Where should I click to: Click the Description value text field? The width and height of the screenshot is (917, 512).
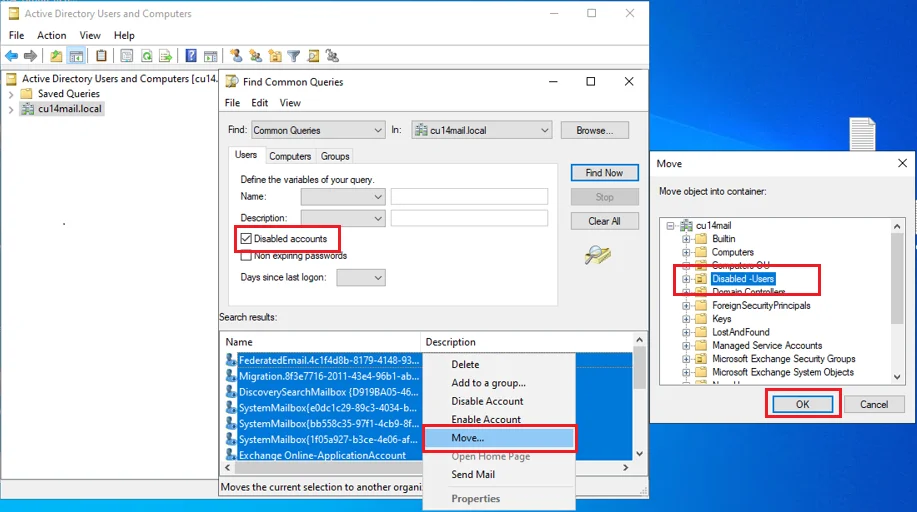click(470, 218)
